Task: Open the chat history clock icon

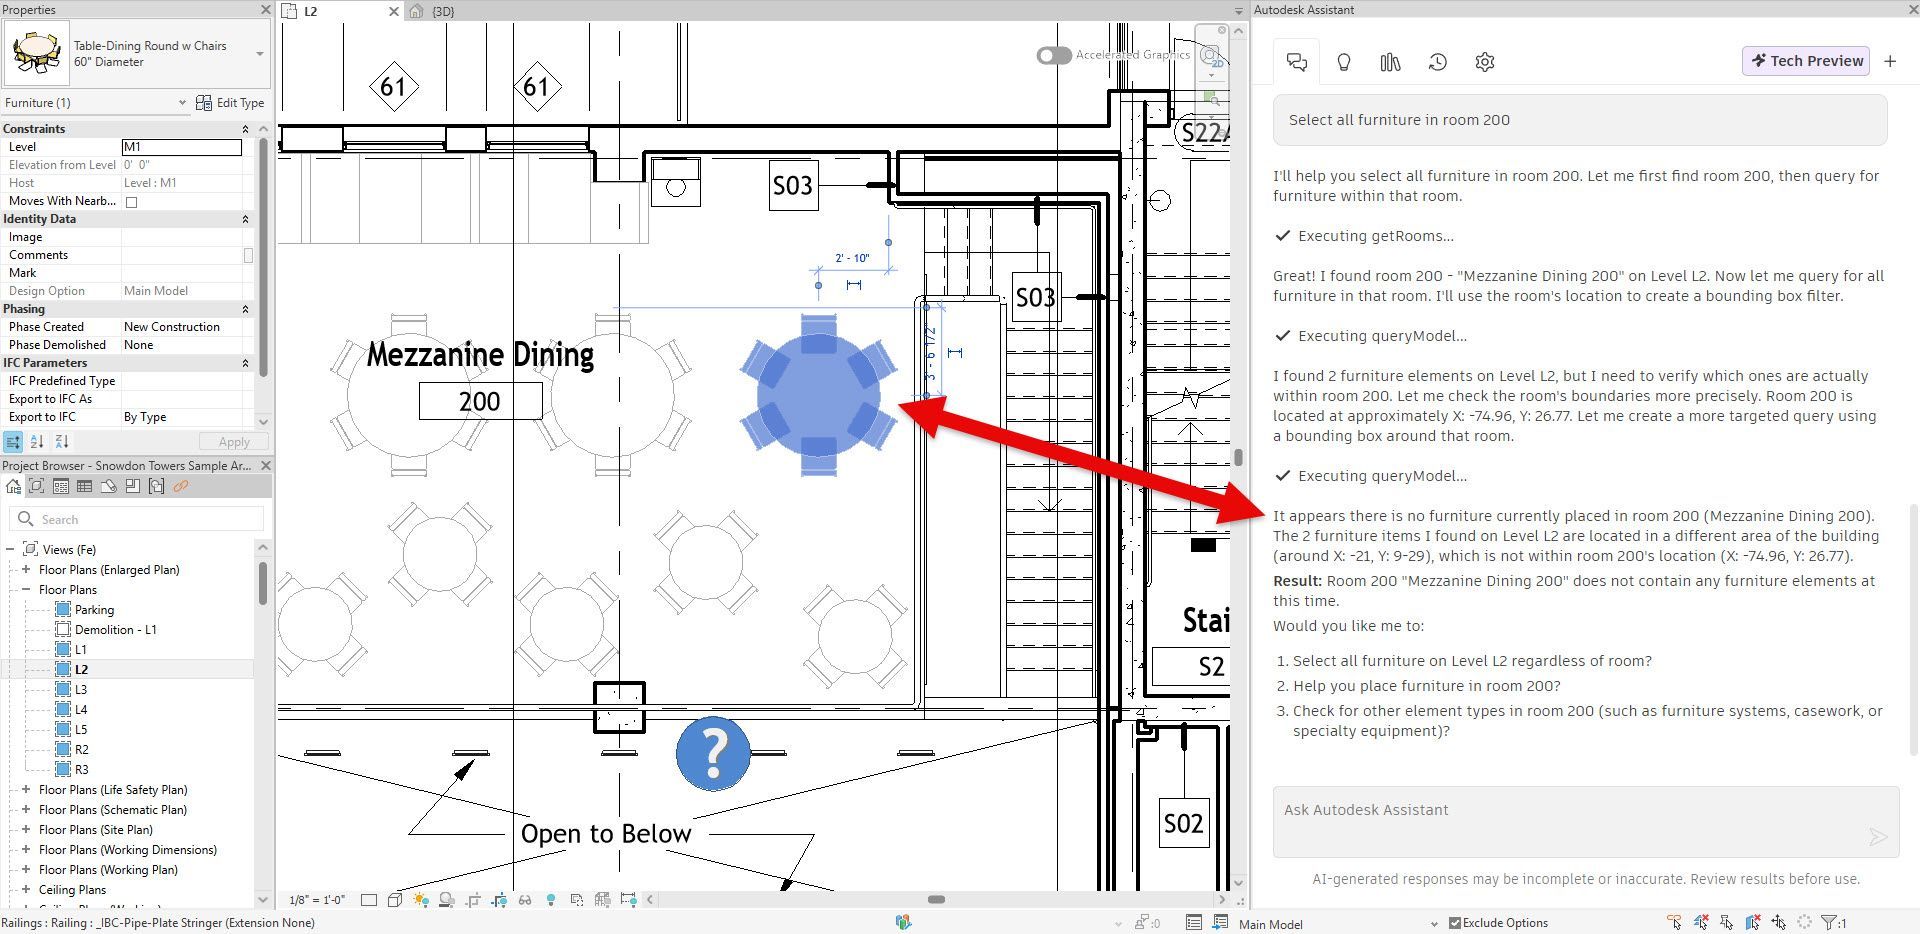Action: 1437,62
